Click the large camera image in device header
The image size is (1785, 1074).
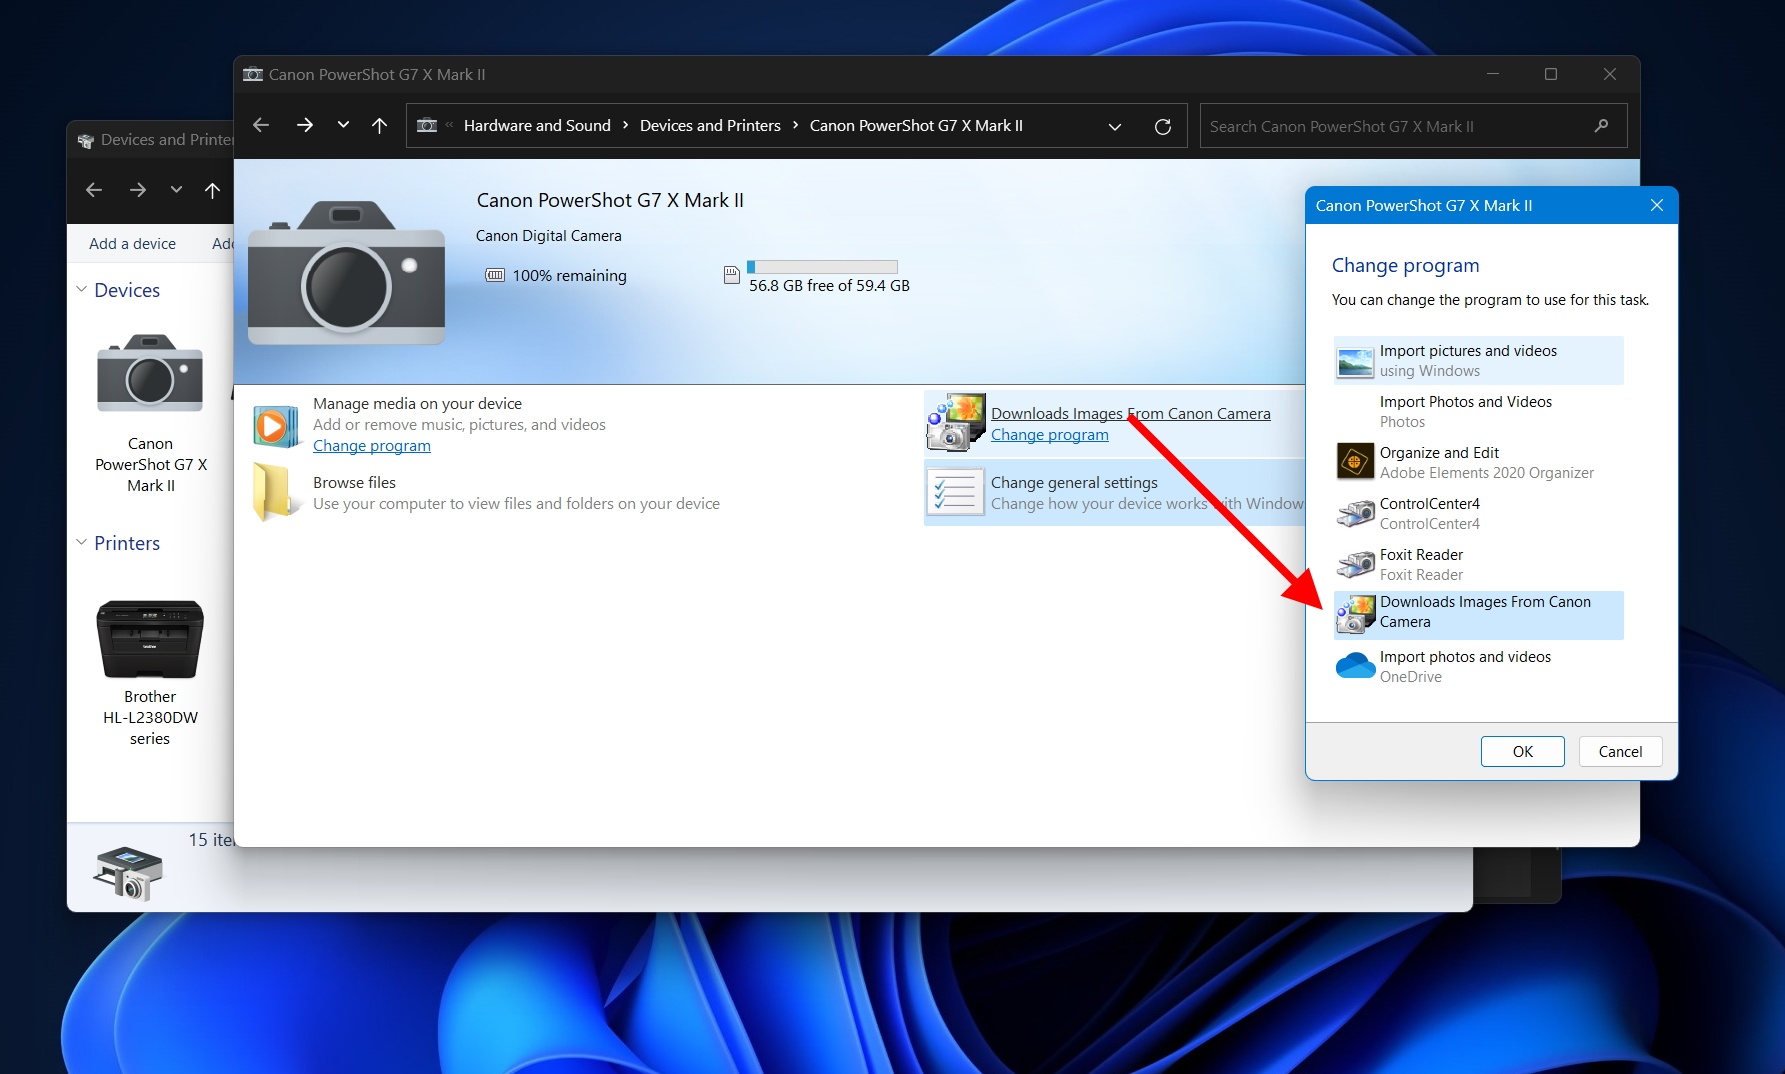(x=346, y=272)
